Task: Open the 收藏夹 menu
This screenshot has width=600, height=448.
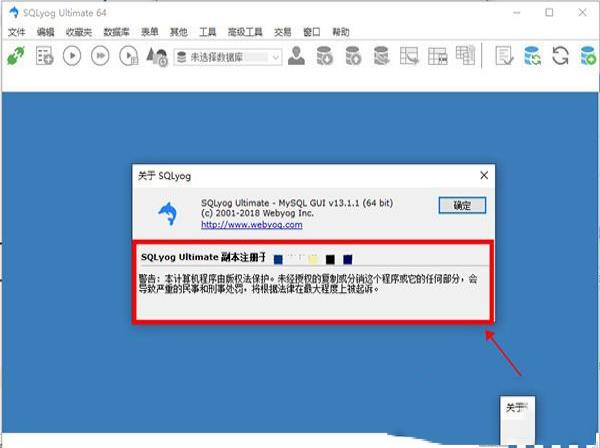Action: pyautogui.click(x=79, y=32)
